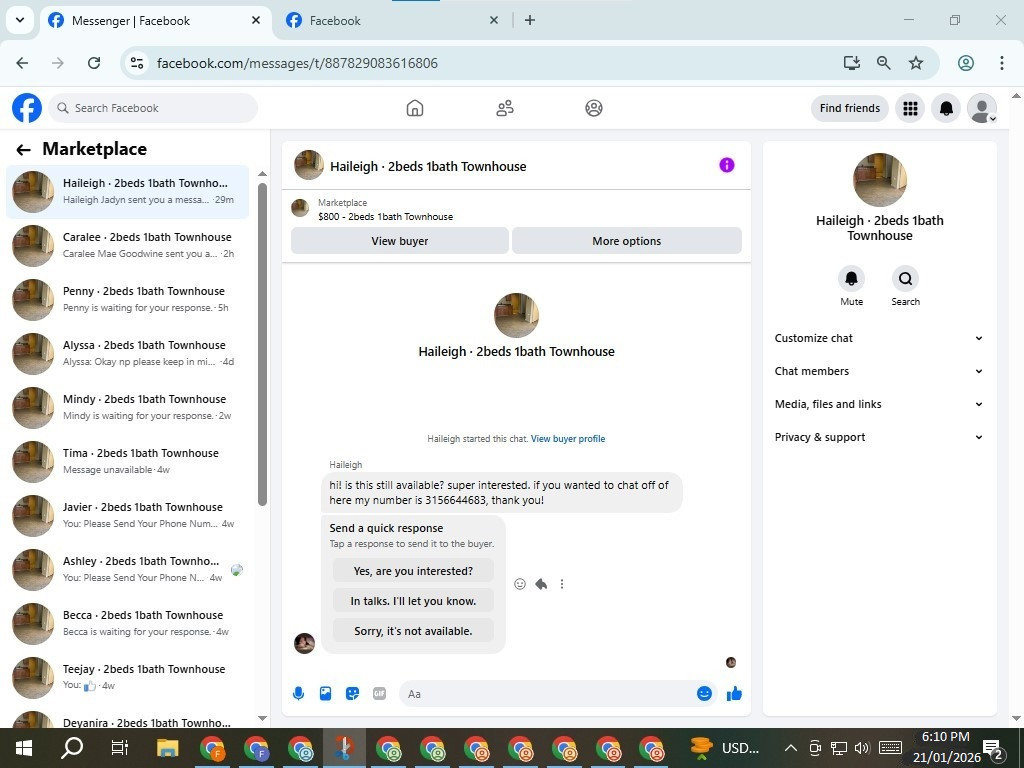Show hidden system tray icons
The image size is (1024, 768).
790,748
